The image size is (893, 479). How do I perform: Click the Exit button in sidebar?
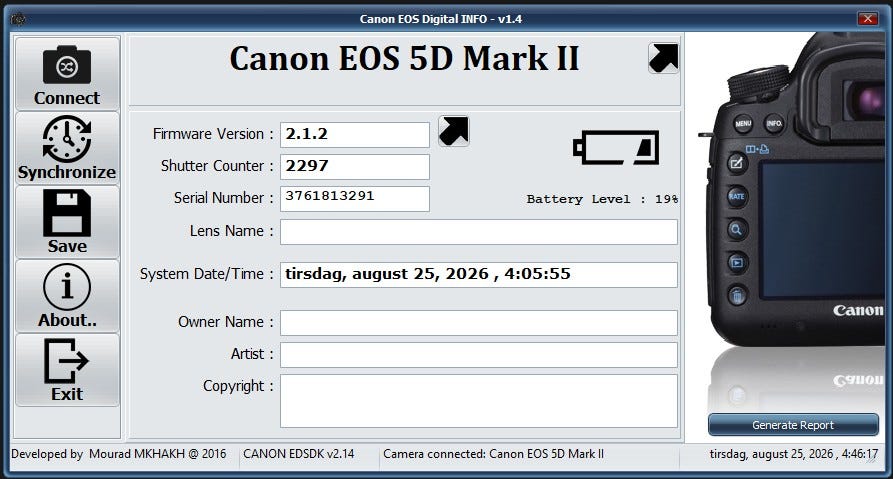pos(67,370)
